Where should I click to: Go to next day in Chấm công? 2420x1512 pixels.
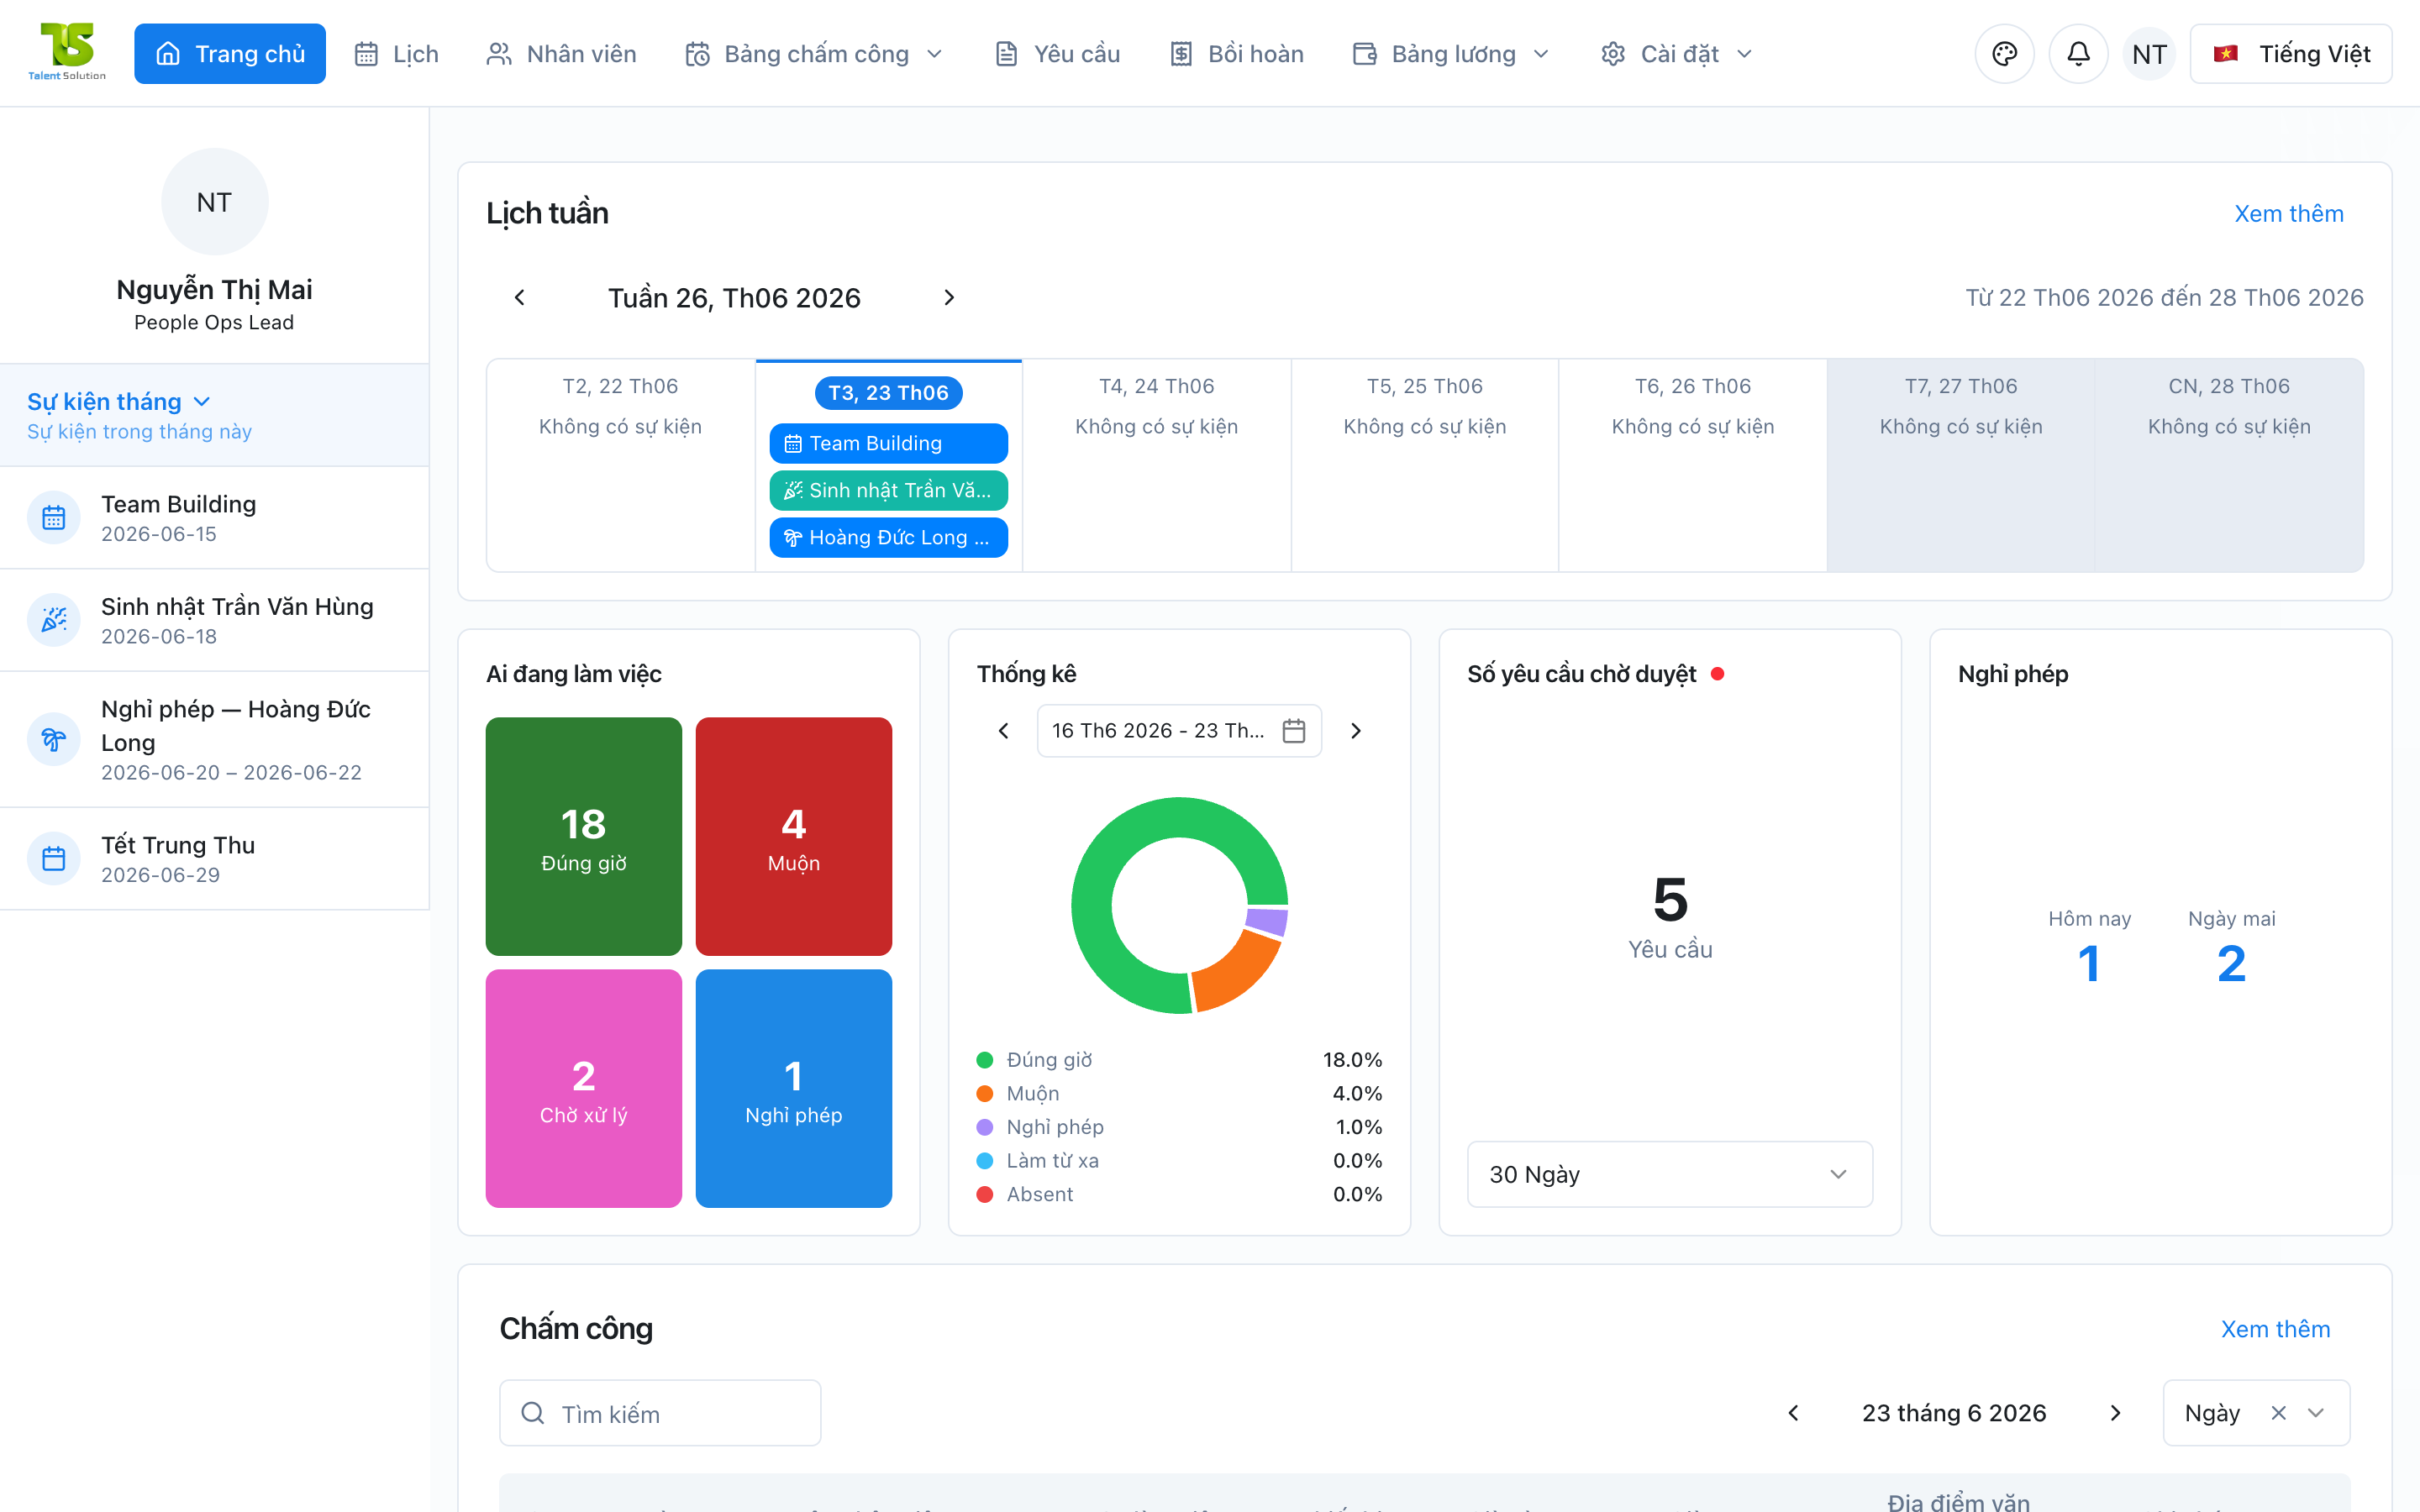(x=2115, y=1413)
